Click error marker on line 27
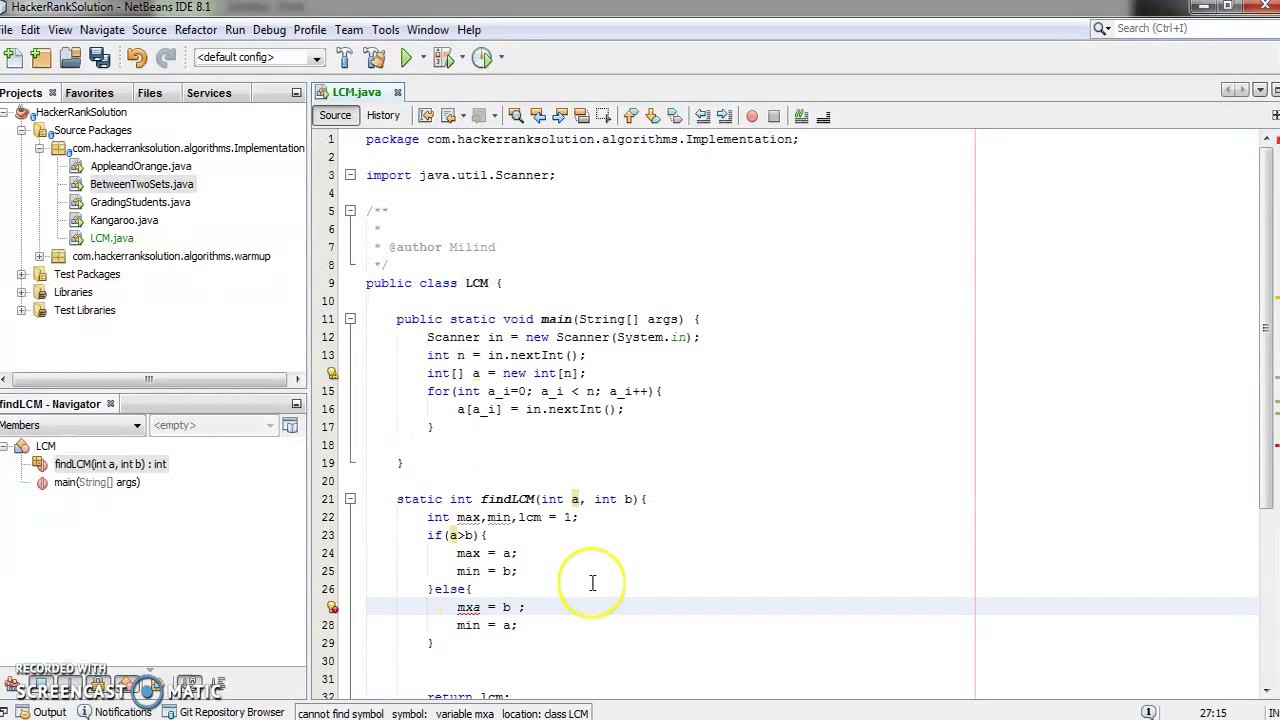Image resolution: width=1280 pixels, height=720 pixels. 332,607
